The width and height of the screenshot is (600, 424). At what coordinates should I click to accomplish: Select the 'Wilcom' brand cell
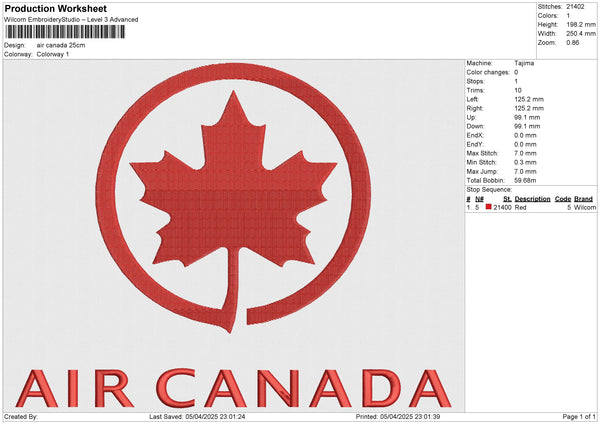pos(585,207)
